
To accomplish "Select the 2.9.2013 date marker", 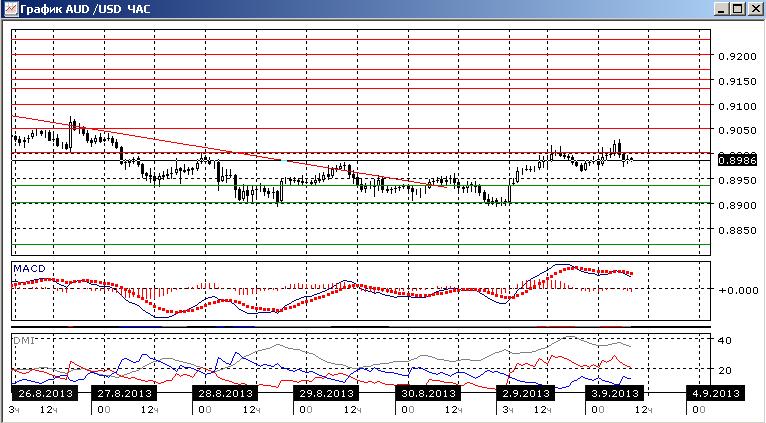I will pyautogui.click(x=526, y=393).
